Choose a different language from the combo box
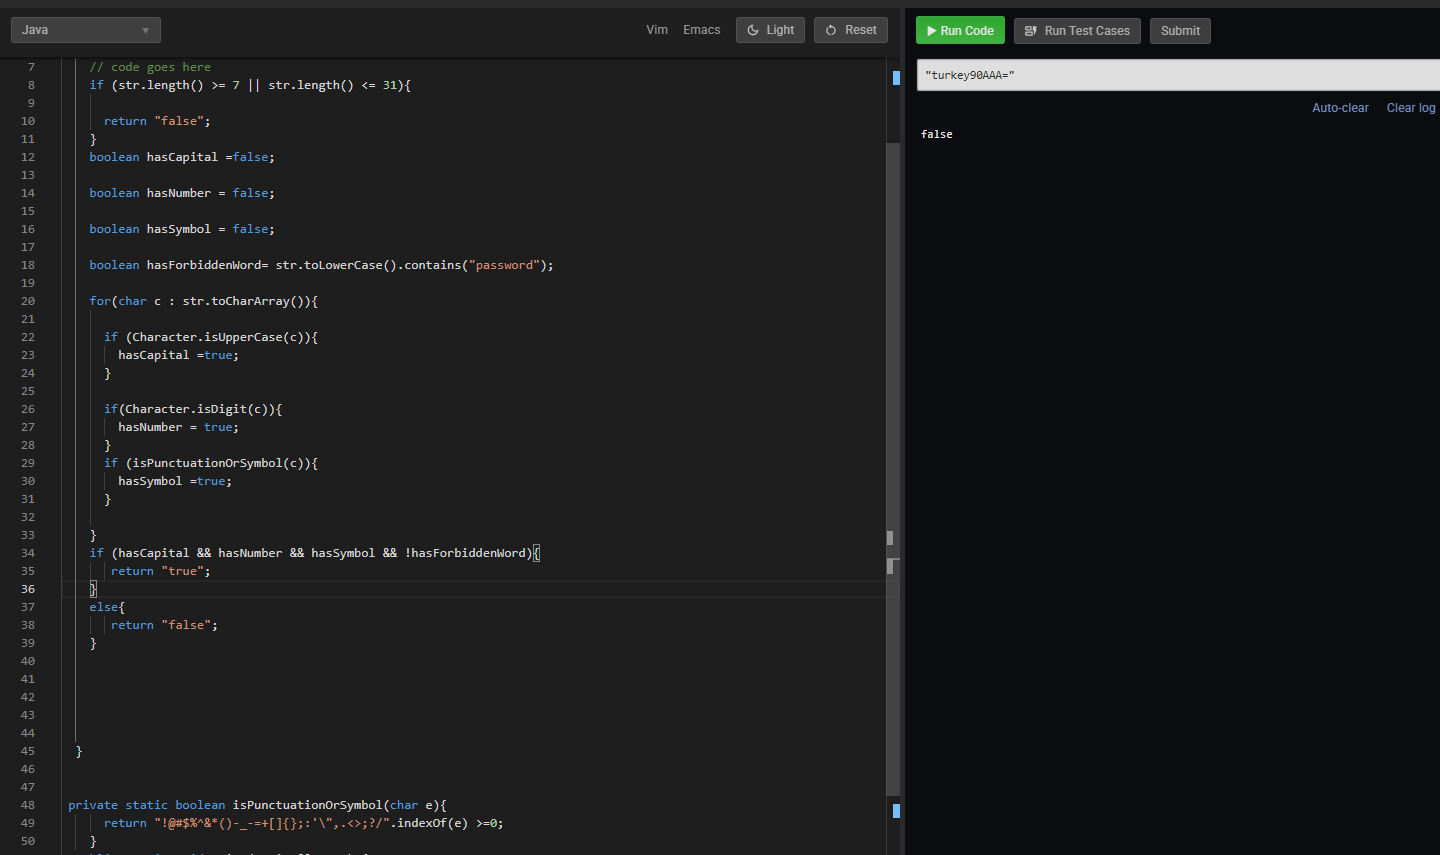This screenshot has width=1440, height=855. (x=85, y=29)
